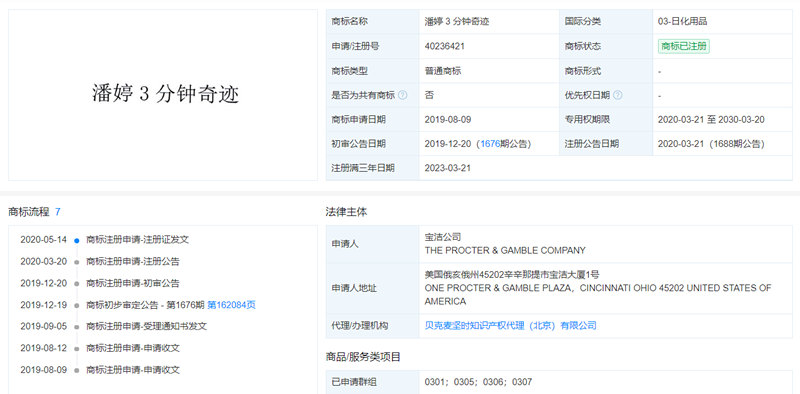
Task: Click the three-year date 2023-03-21
Action: pos(447,168)
